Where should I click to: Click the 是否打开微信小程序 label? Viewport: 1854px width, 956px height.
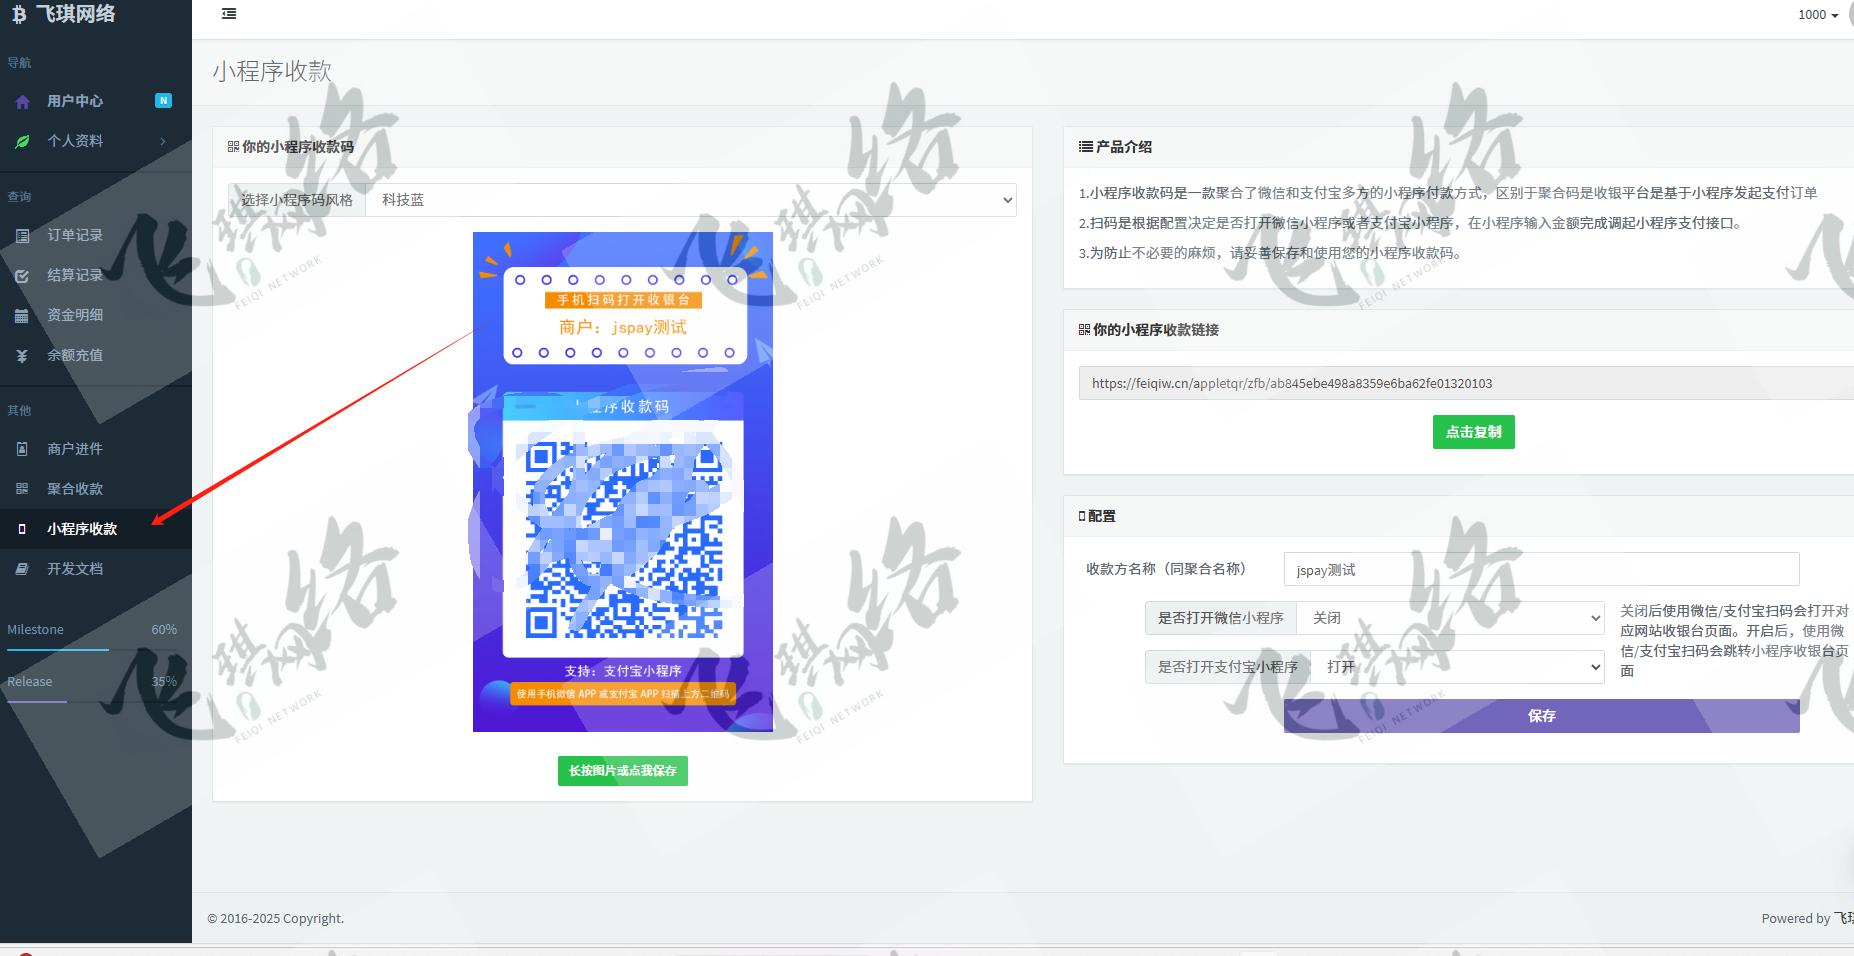click(x=1221, y=618)
